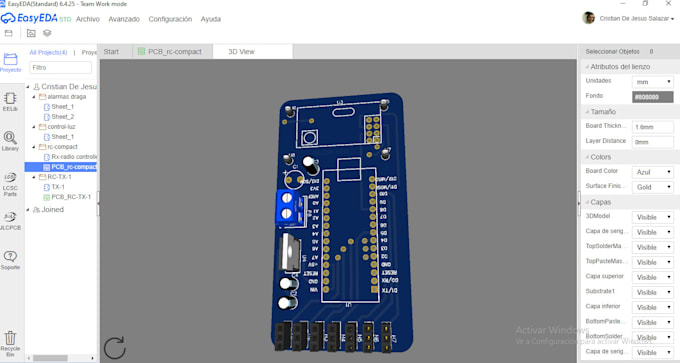Open the Recycle Bin
This screenshot has width=680, height=363.
[x=10, y=344]
